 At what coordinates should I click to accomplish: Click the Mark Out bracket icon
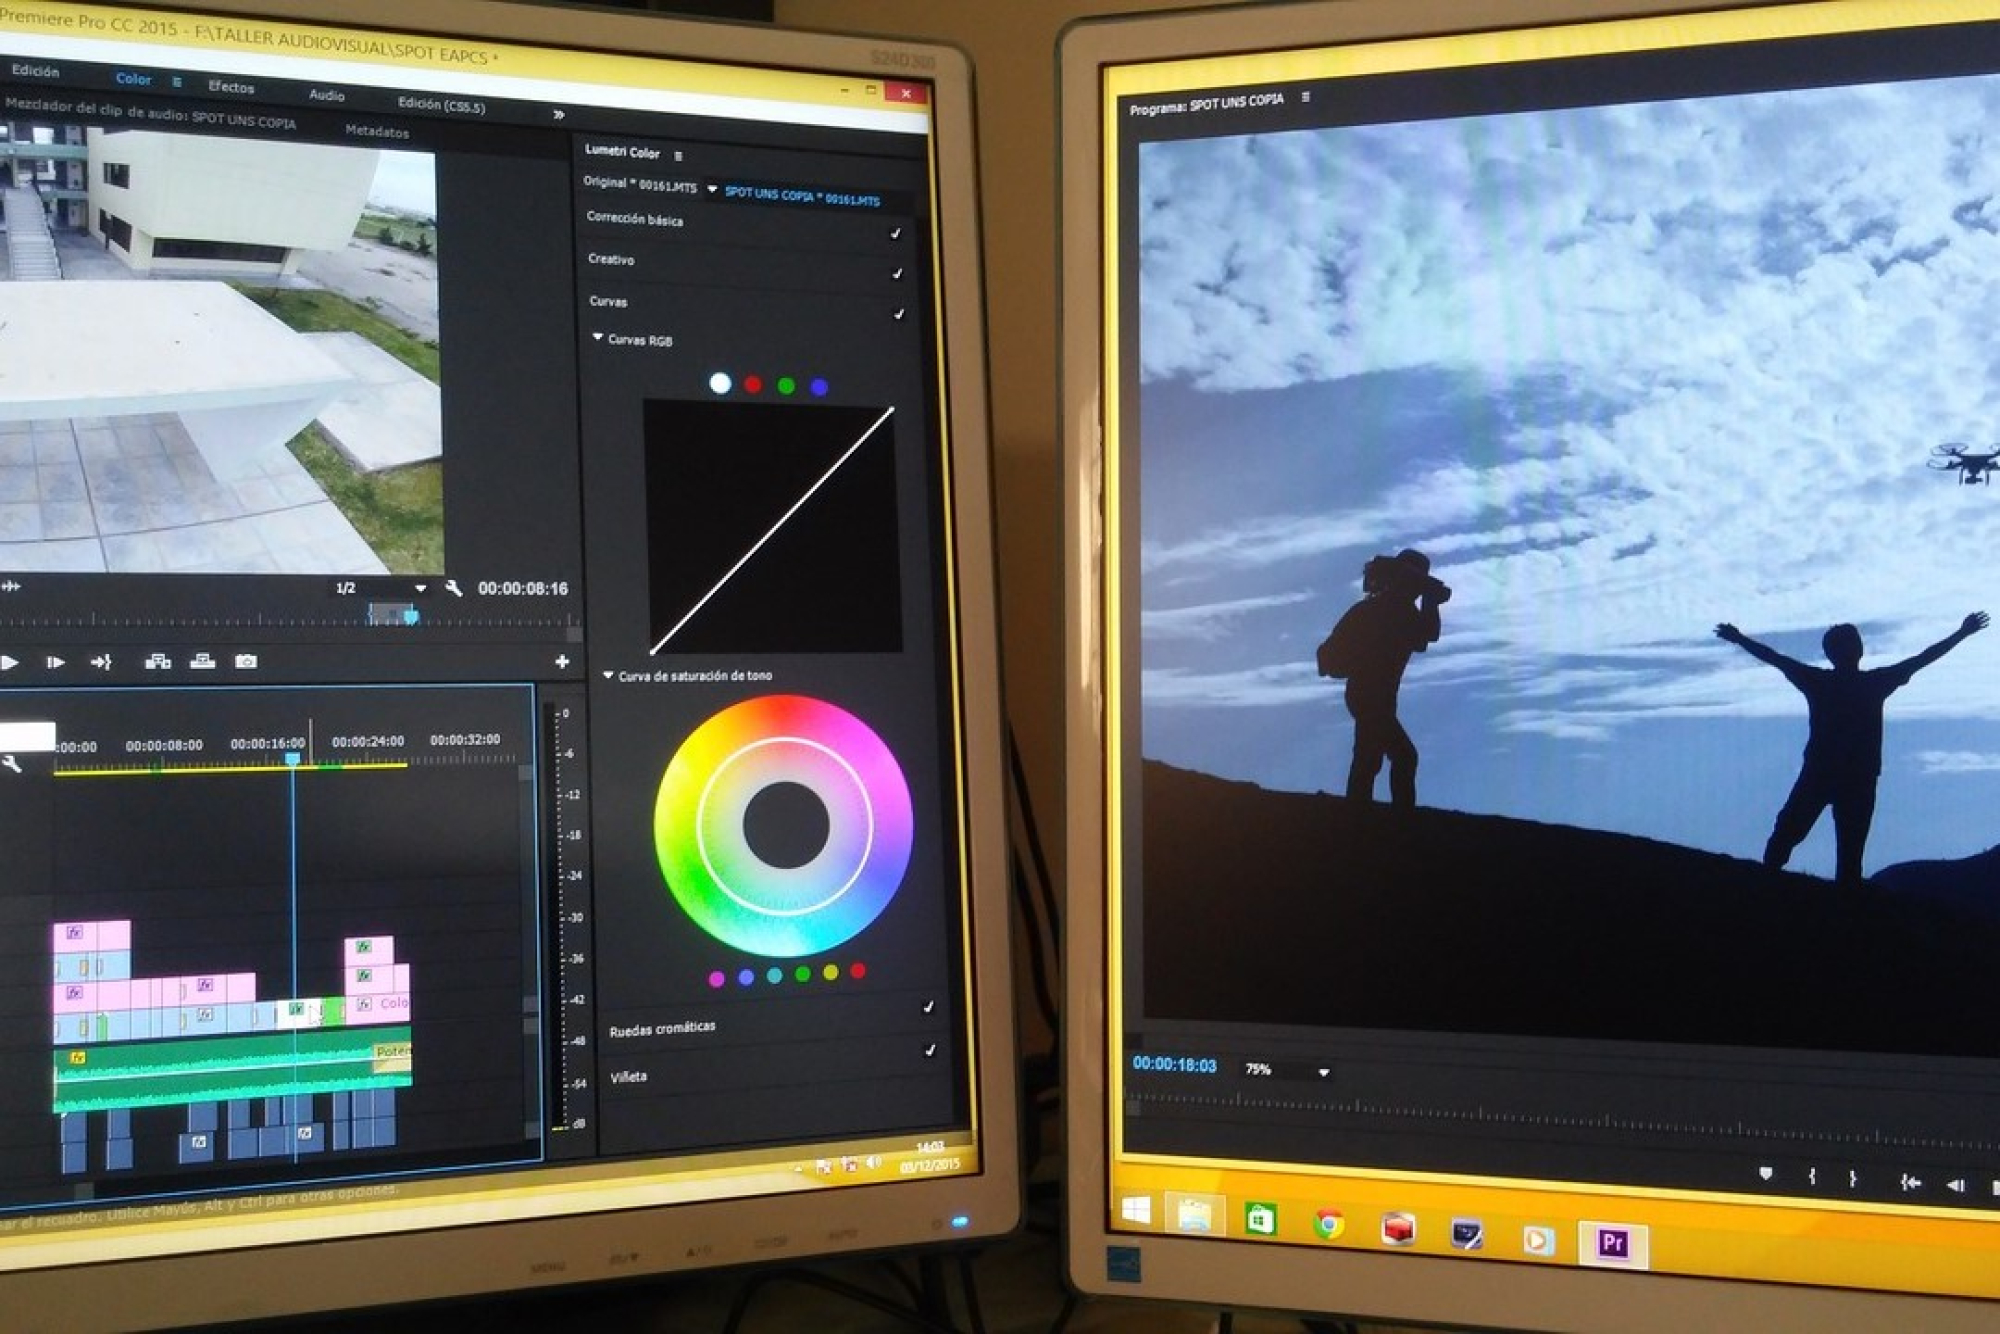tap(1853, 1179)
